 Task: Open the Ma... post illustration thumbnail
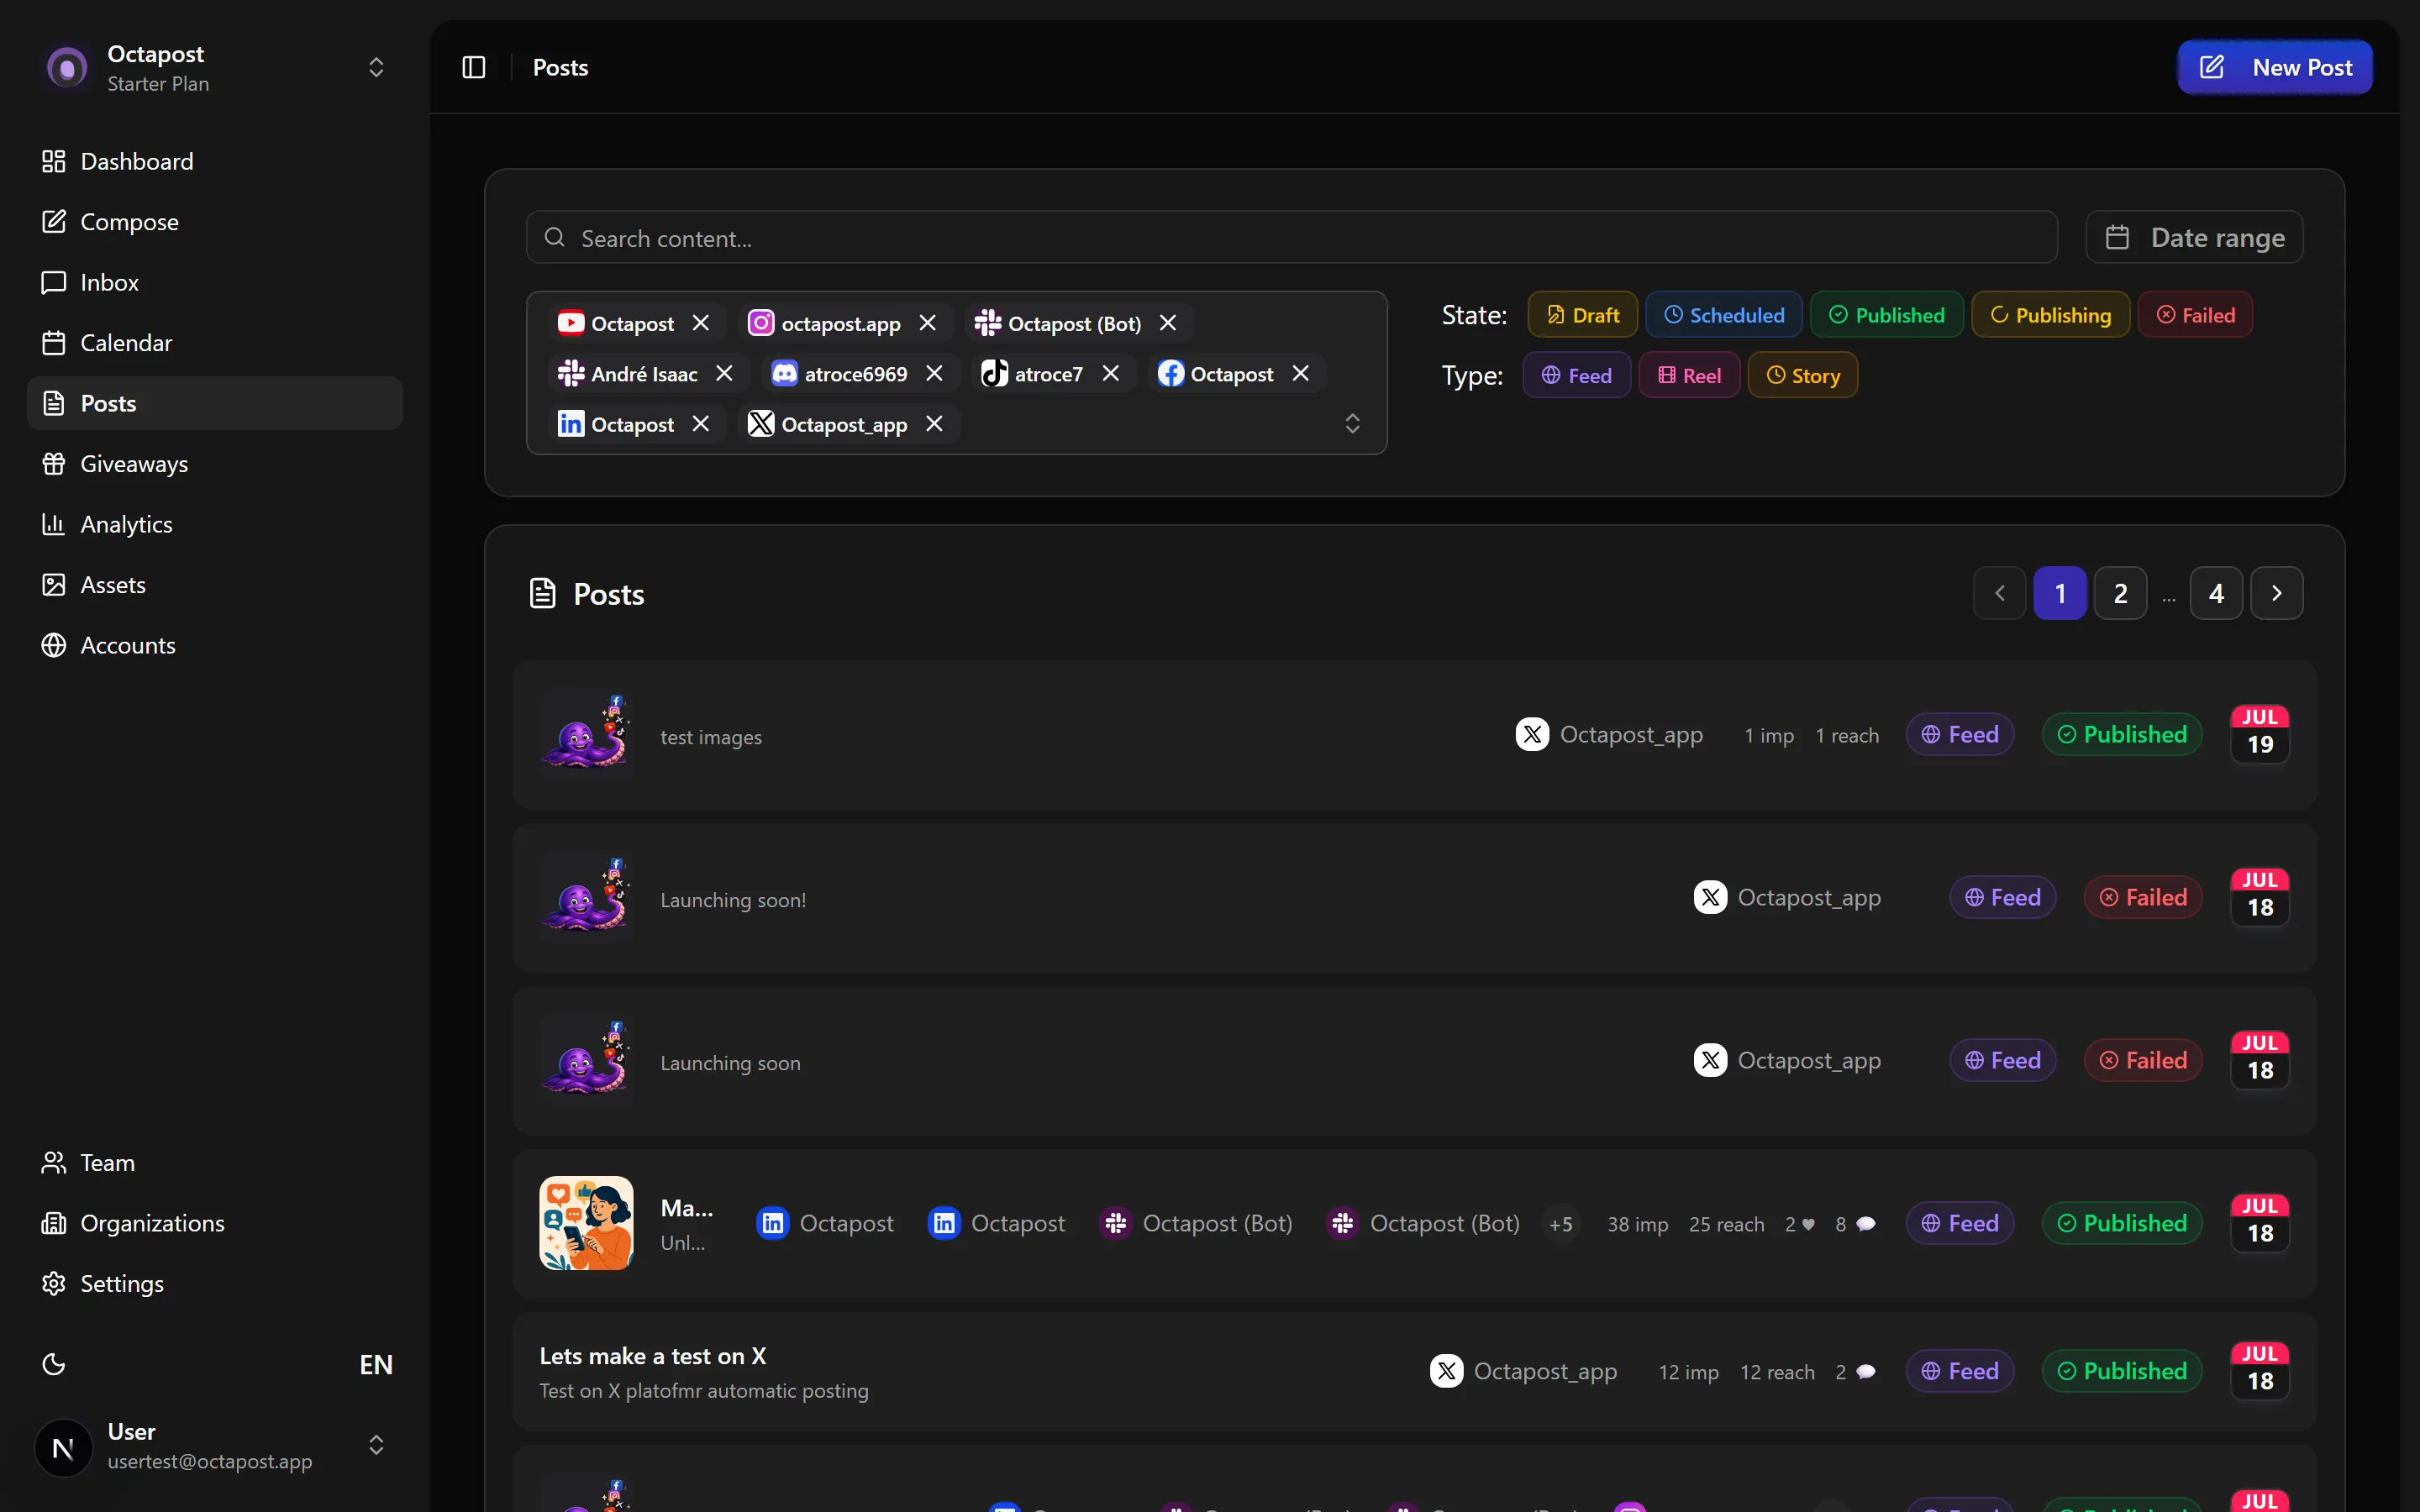tap(586, 1223)
